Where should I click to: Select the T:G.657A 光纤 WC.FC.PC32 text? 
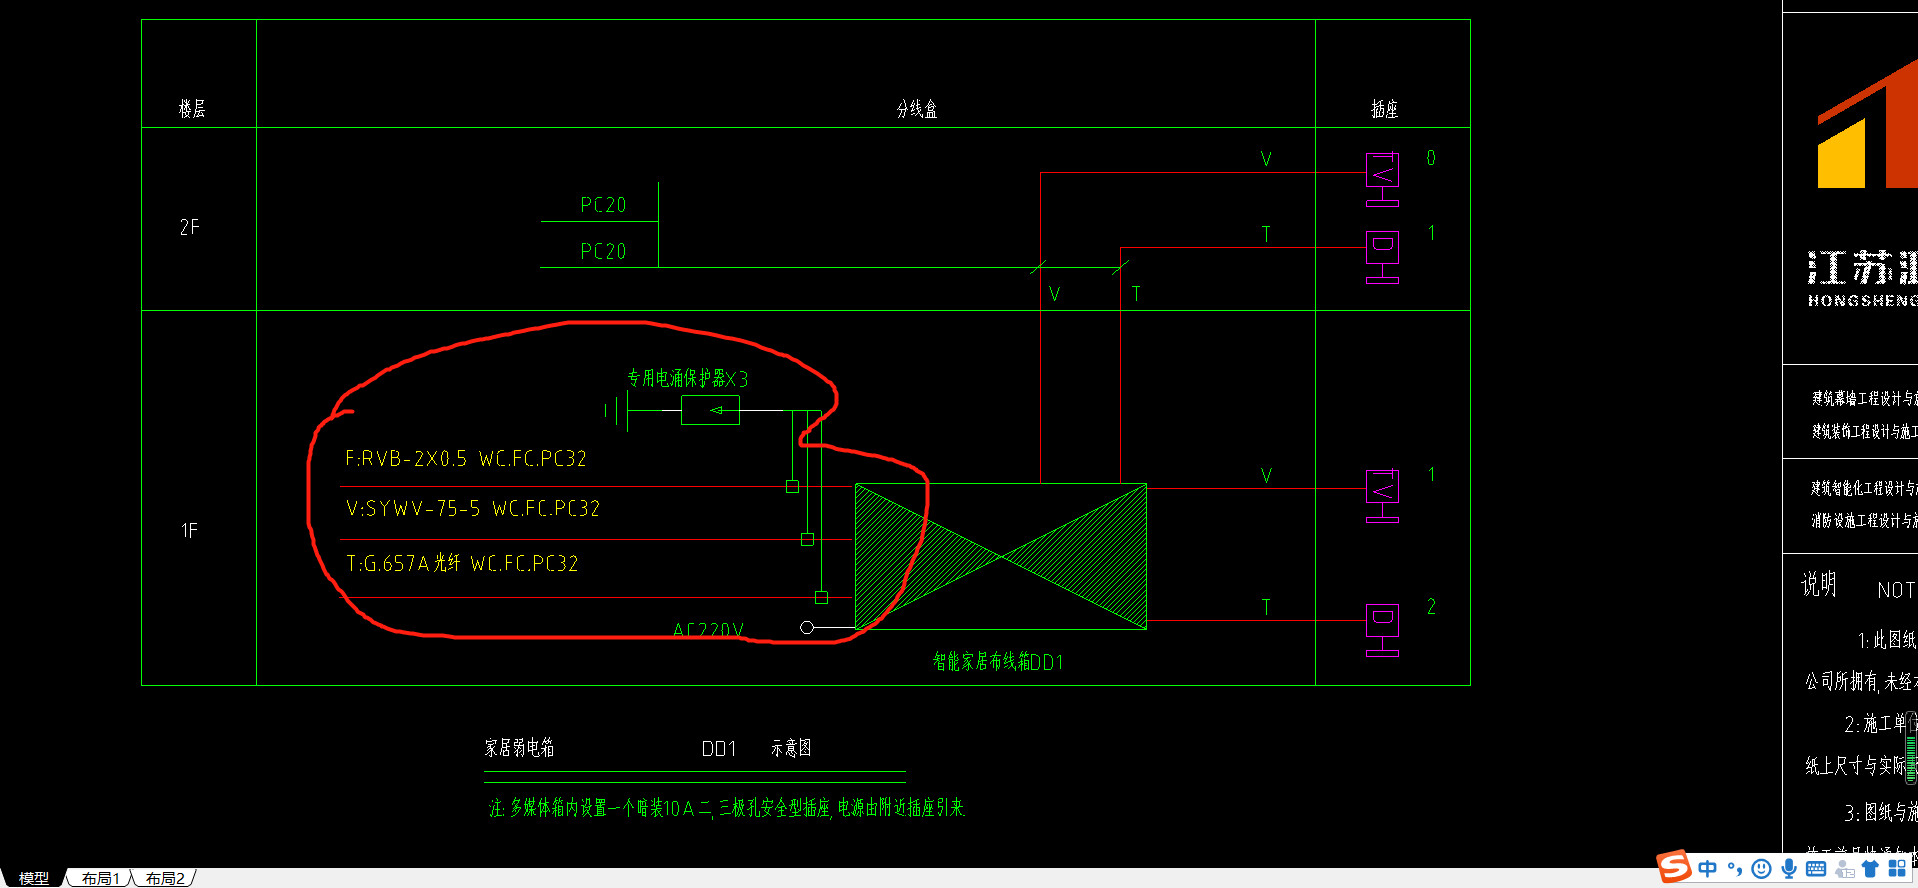tap(462, 564)
